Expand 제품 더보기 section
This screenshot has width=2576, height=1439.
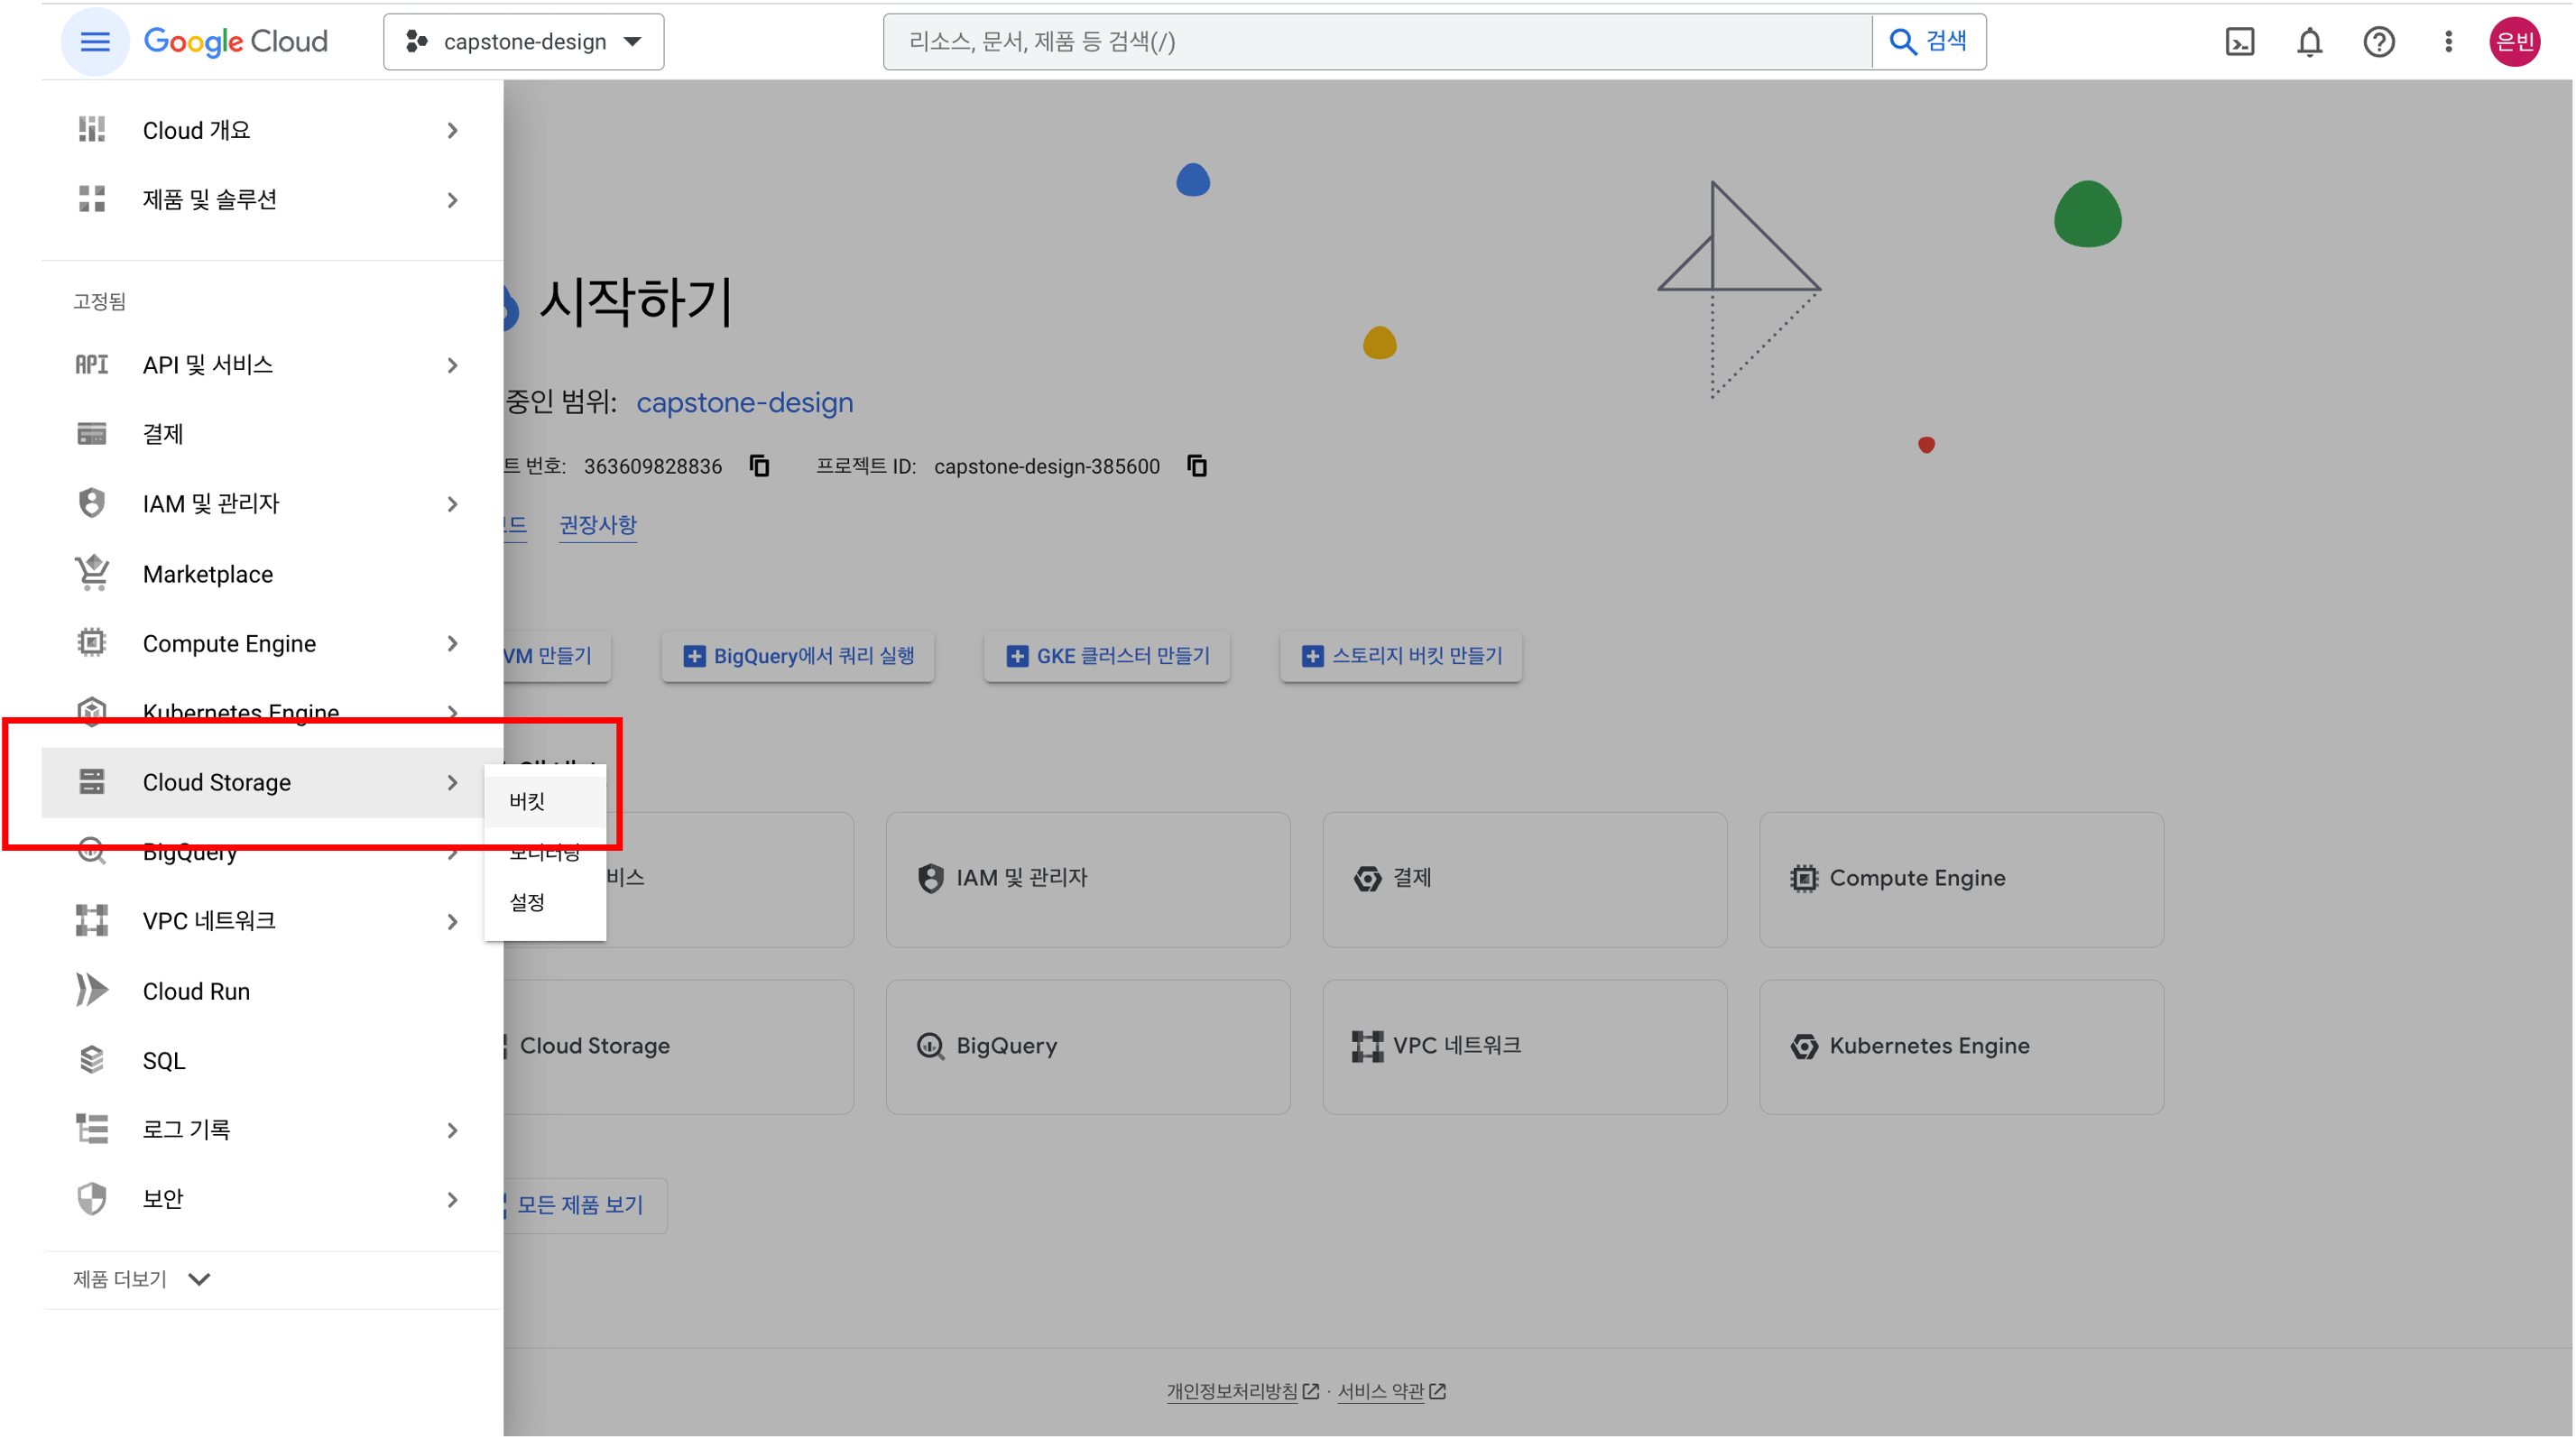click(141, 1279)
